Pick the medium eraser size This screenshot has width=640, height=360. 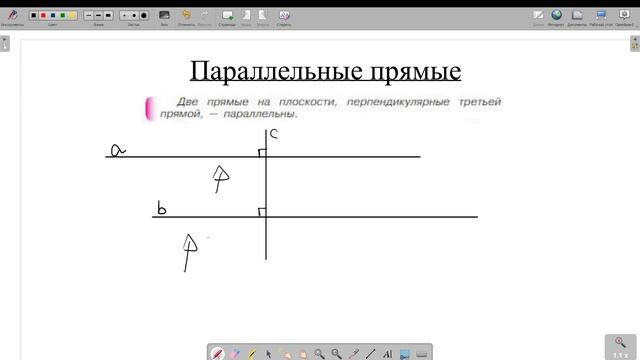[134, 16]
